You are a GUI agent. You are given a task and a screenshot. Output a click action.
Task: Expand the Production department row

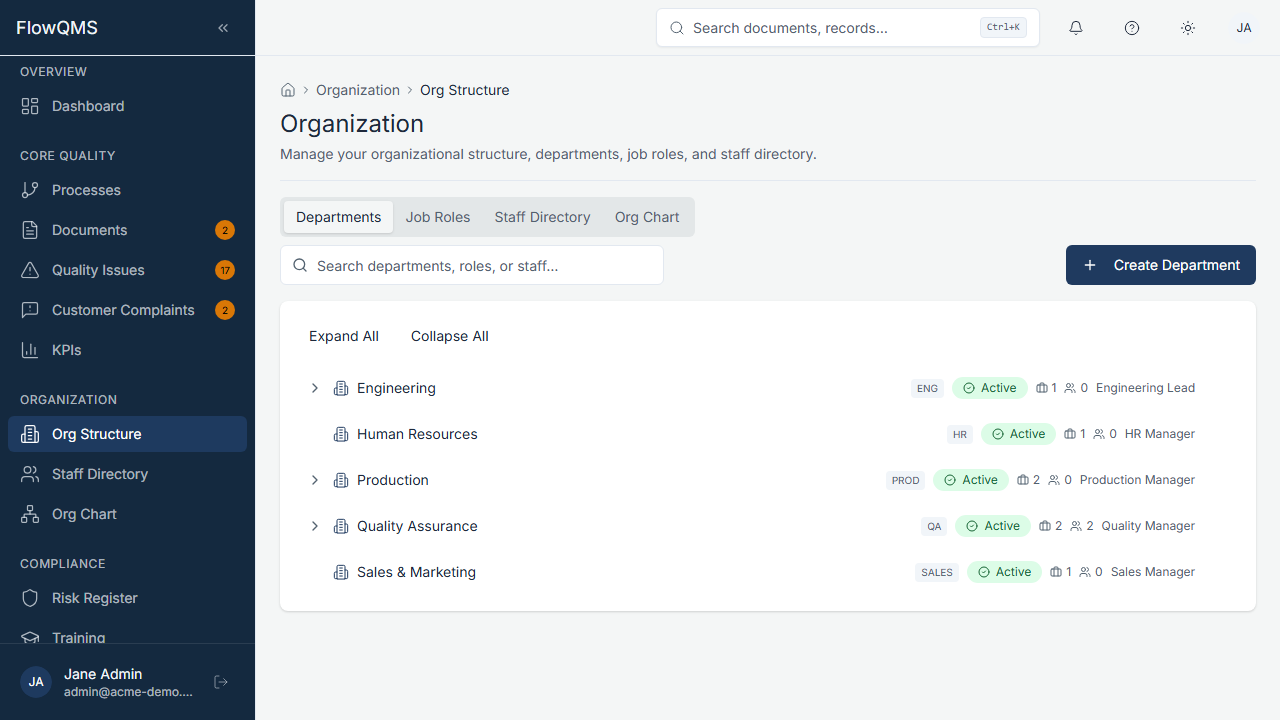tap(315, 480)
